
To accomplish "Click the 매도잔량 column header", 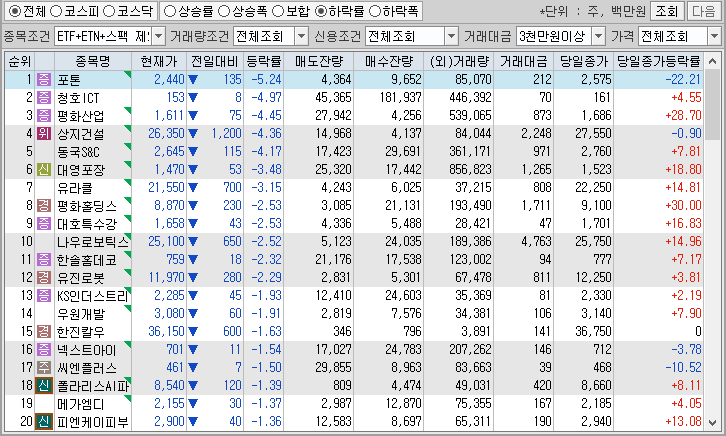I will (319, 61).
